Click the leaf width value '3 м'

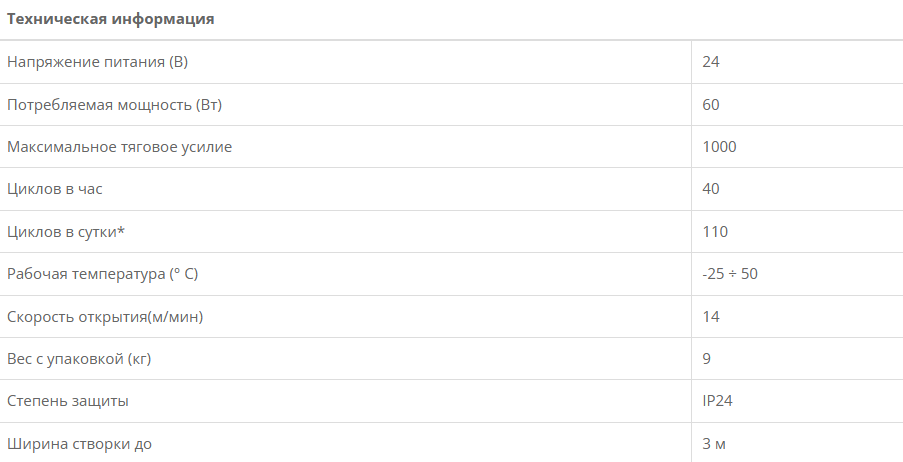pyautogui.click(x=714, y=443)
